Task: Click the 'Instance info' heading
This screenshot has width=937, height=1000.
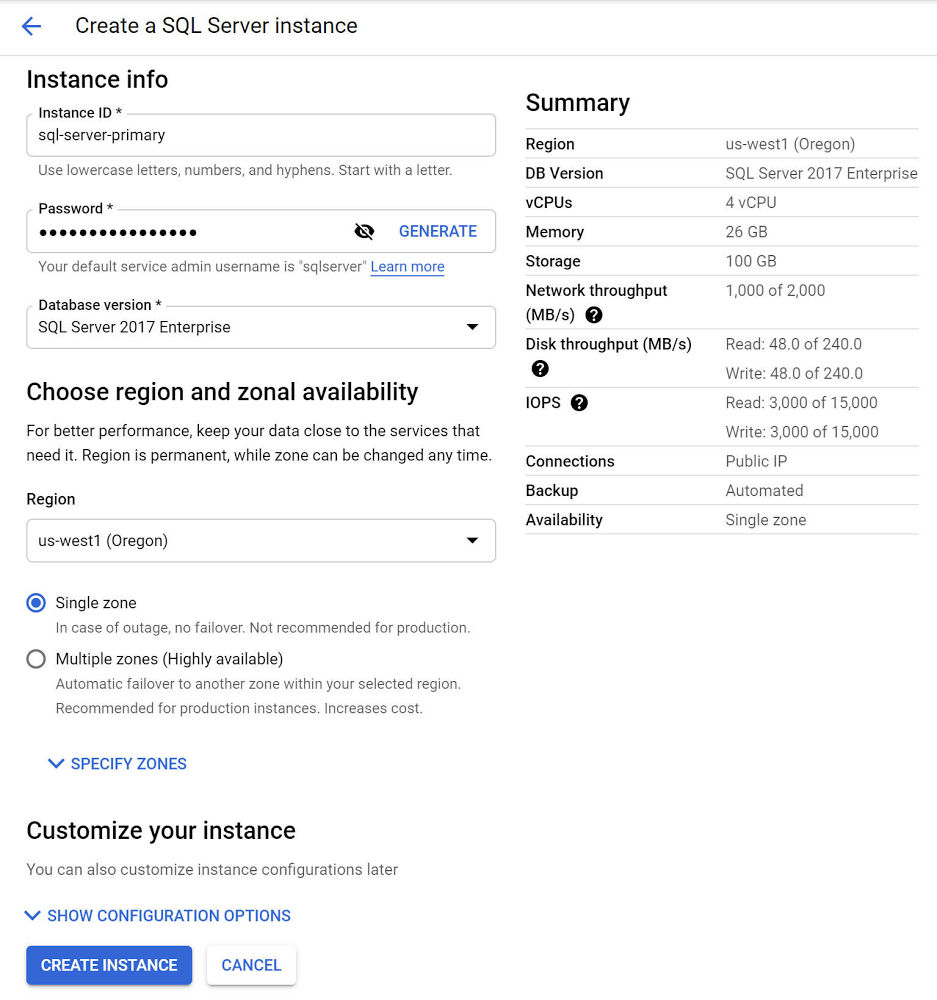Action: 97,80
